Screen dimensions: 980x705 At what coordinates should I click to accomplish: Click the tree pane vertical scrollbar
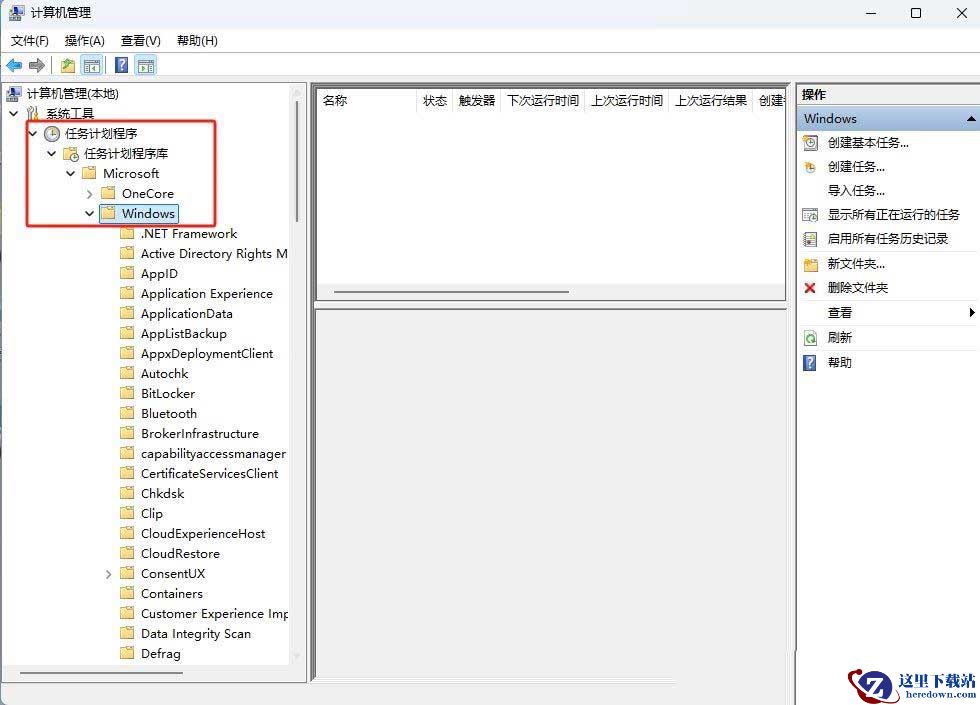point(297,161)
